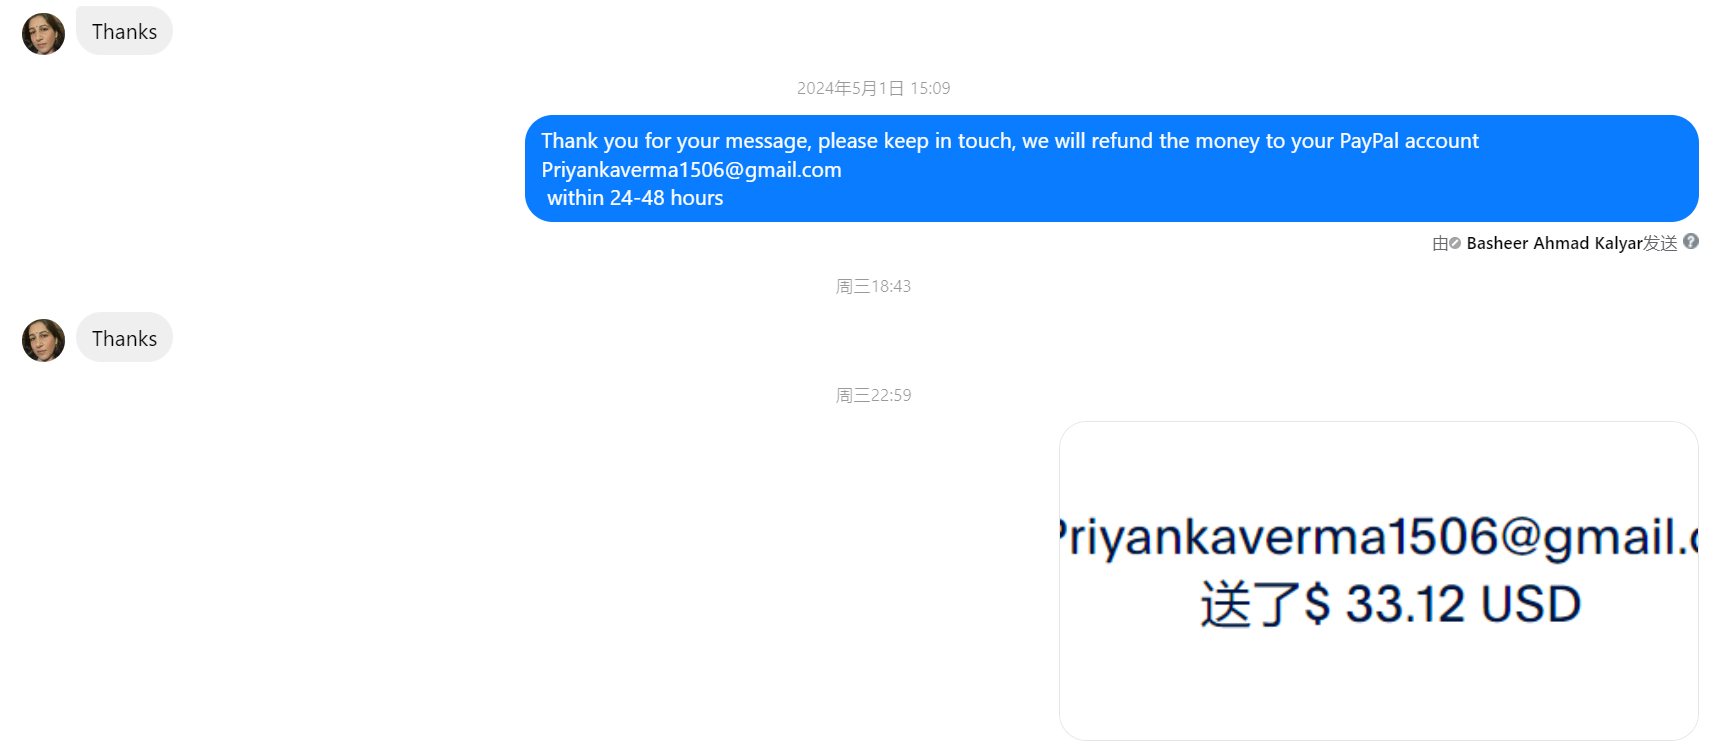Image resolution: width=1721 pixels, height=743 pixels.
Task: Click the 'within 24-48 hours' text line
Action: click(635, 198)
